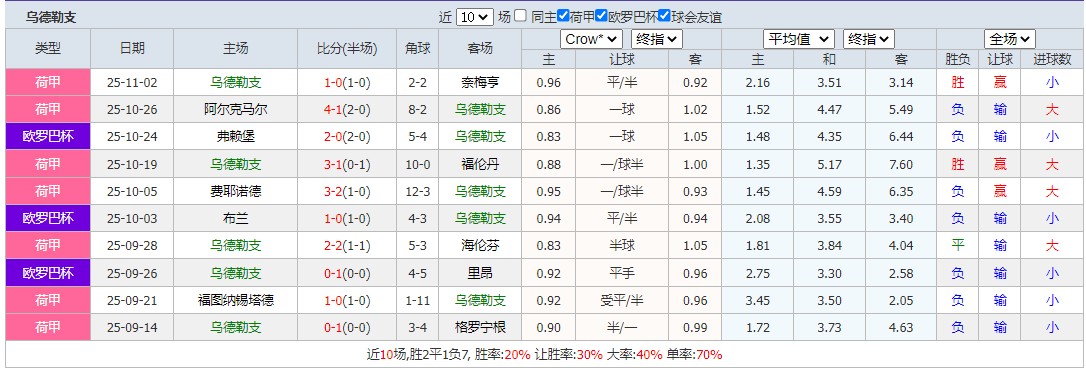The width and height of the screenshot is (1086, 368).
Task: Open the 平均值 odds dropdown
Action: coord(798,40)
